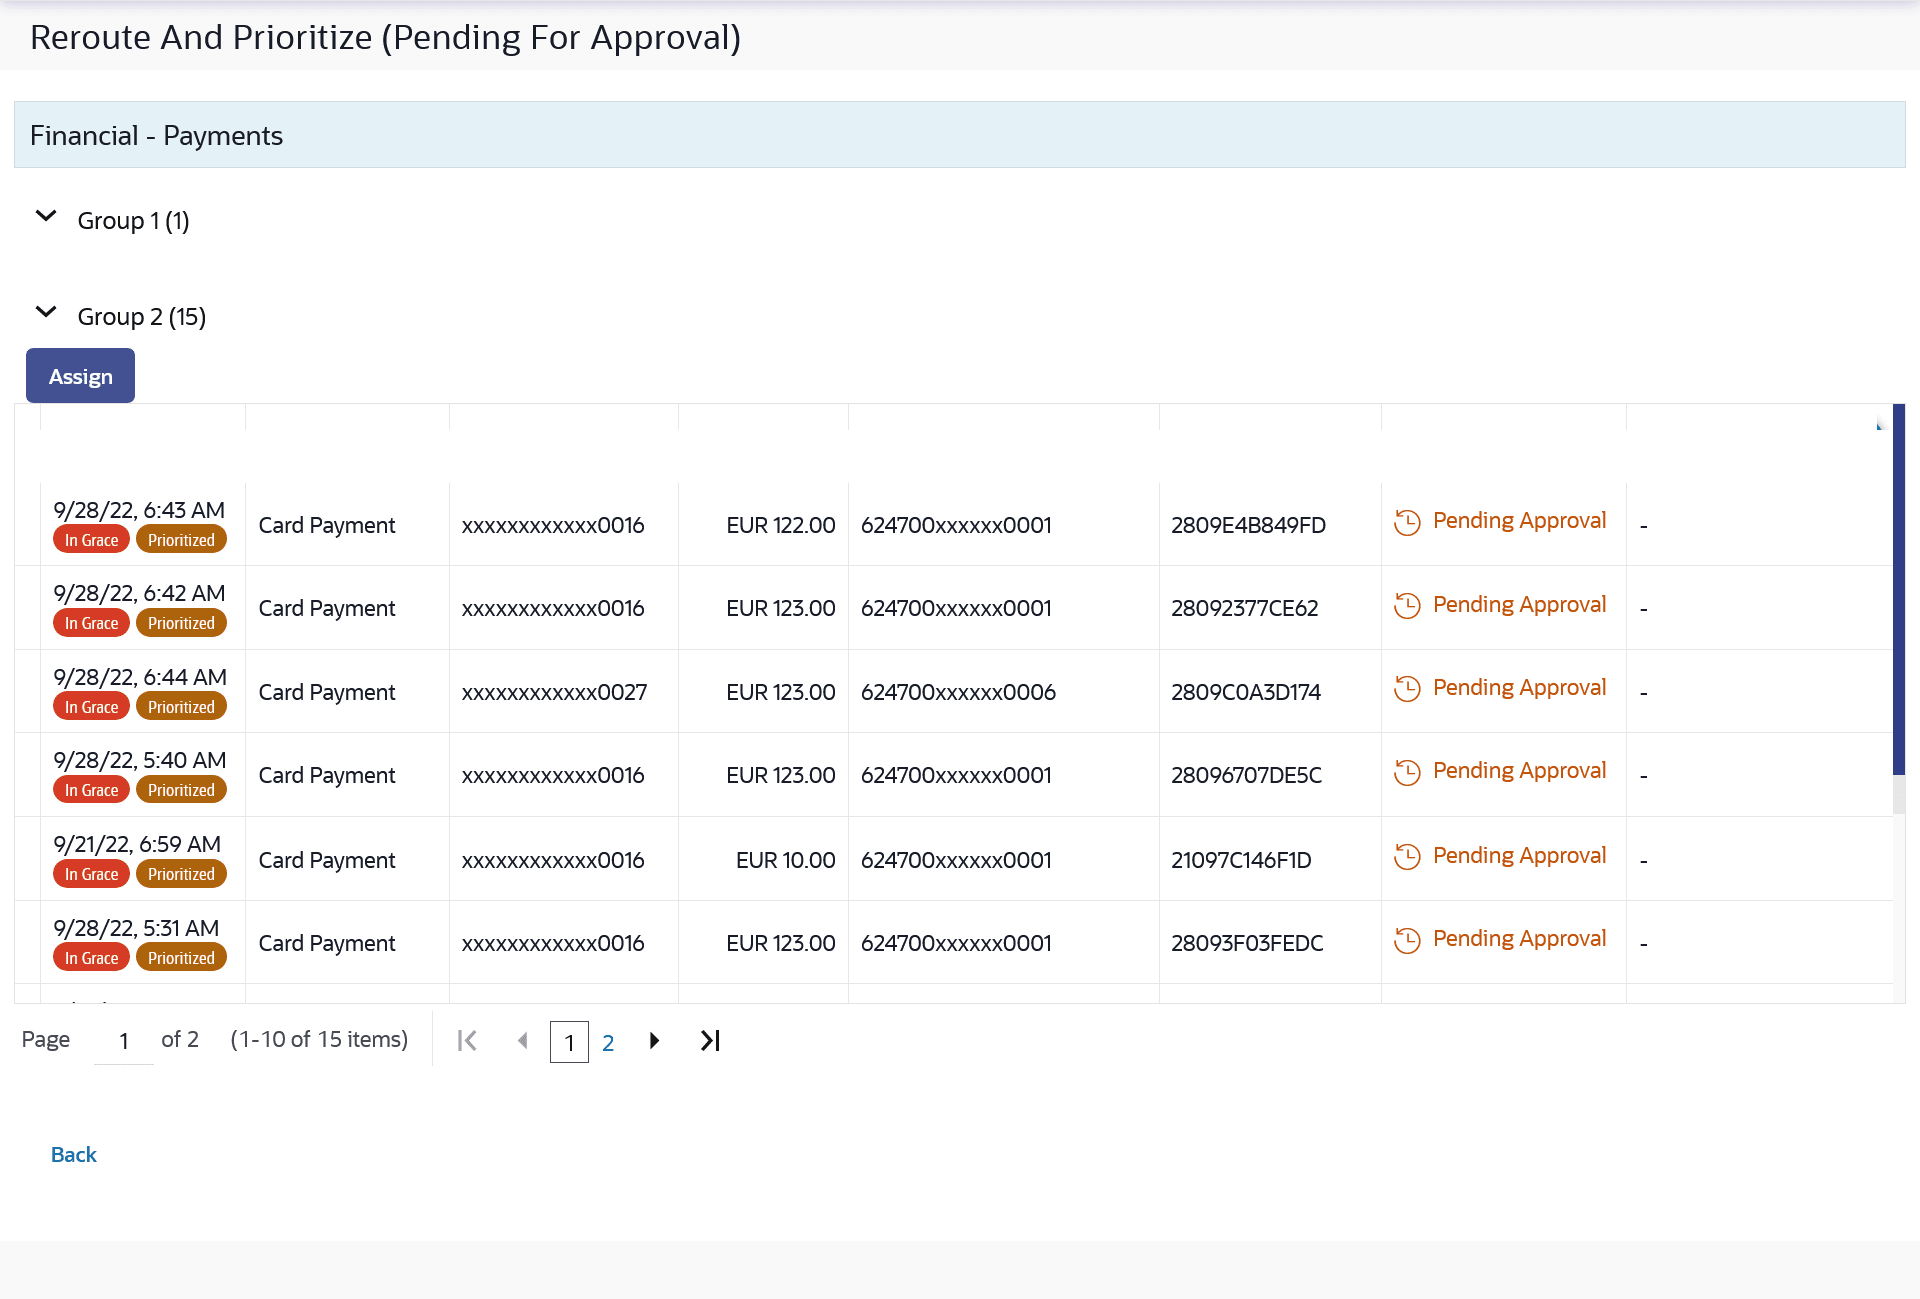Select current page 1 in pagination
The image size is (1920, 1299).
(x=569, y=1043)
